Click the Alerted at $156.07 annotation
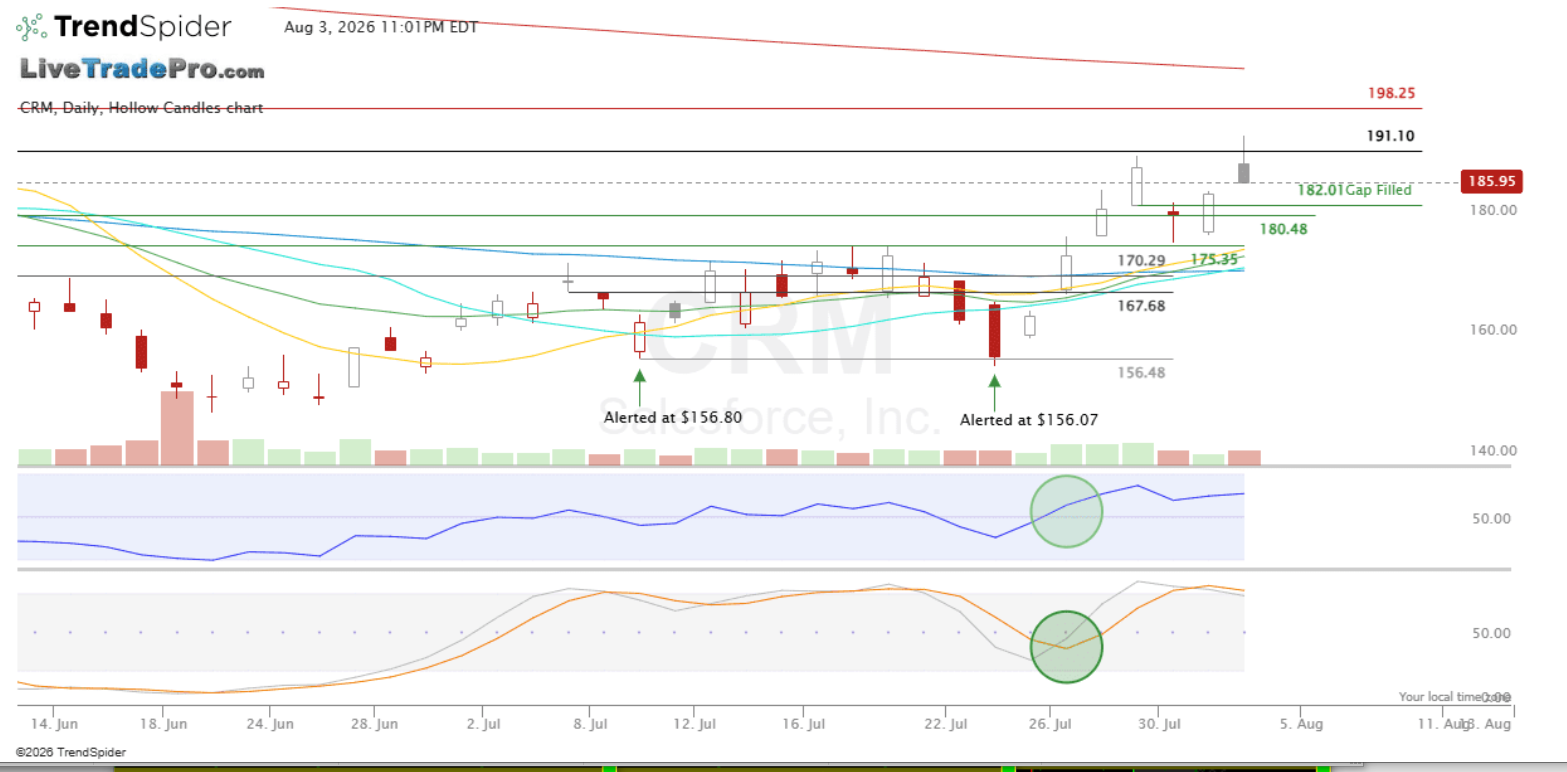Screen dimensions: 1567x772 click(x=1029, y=420)
